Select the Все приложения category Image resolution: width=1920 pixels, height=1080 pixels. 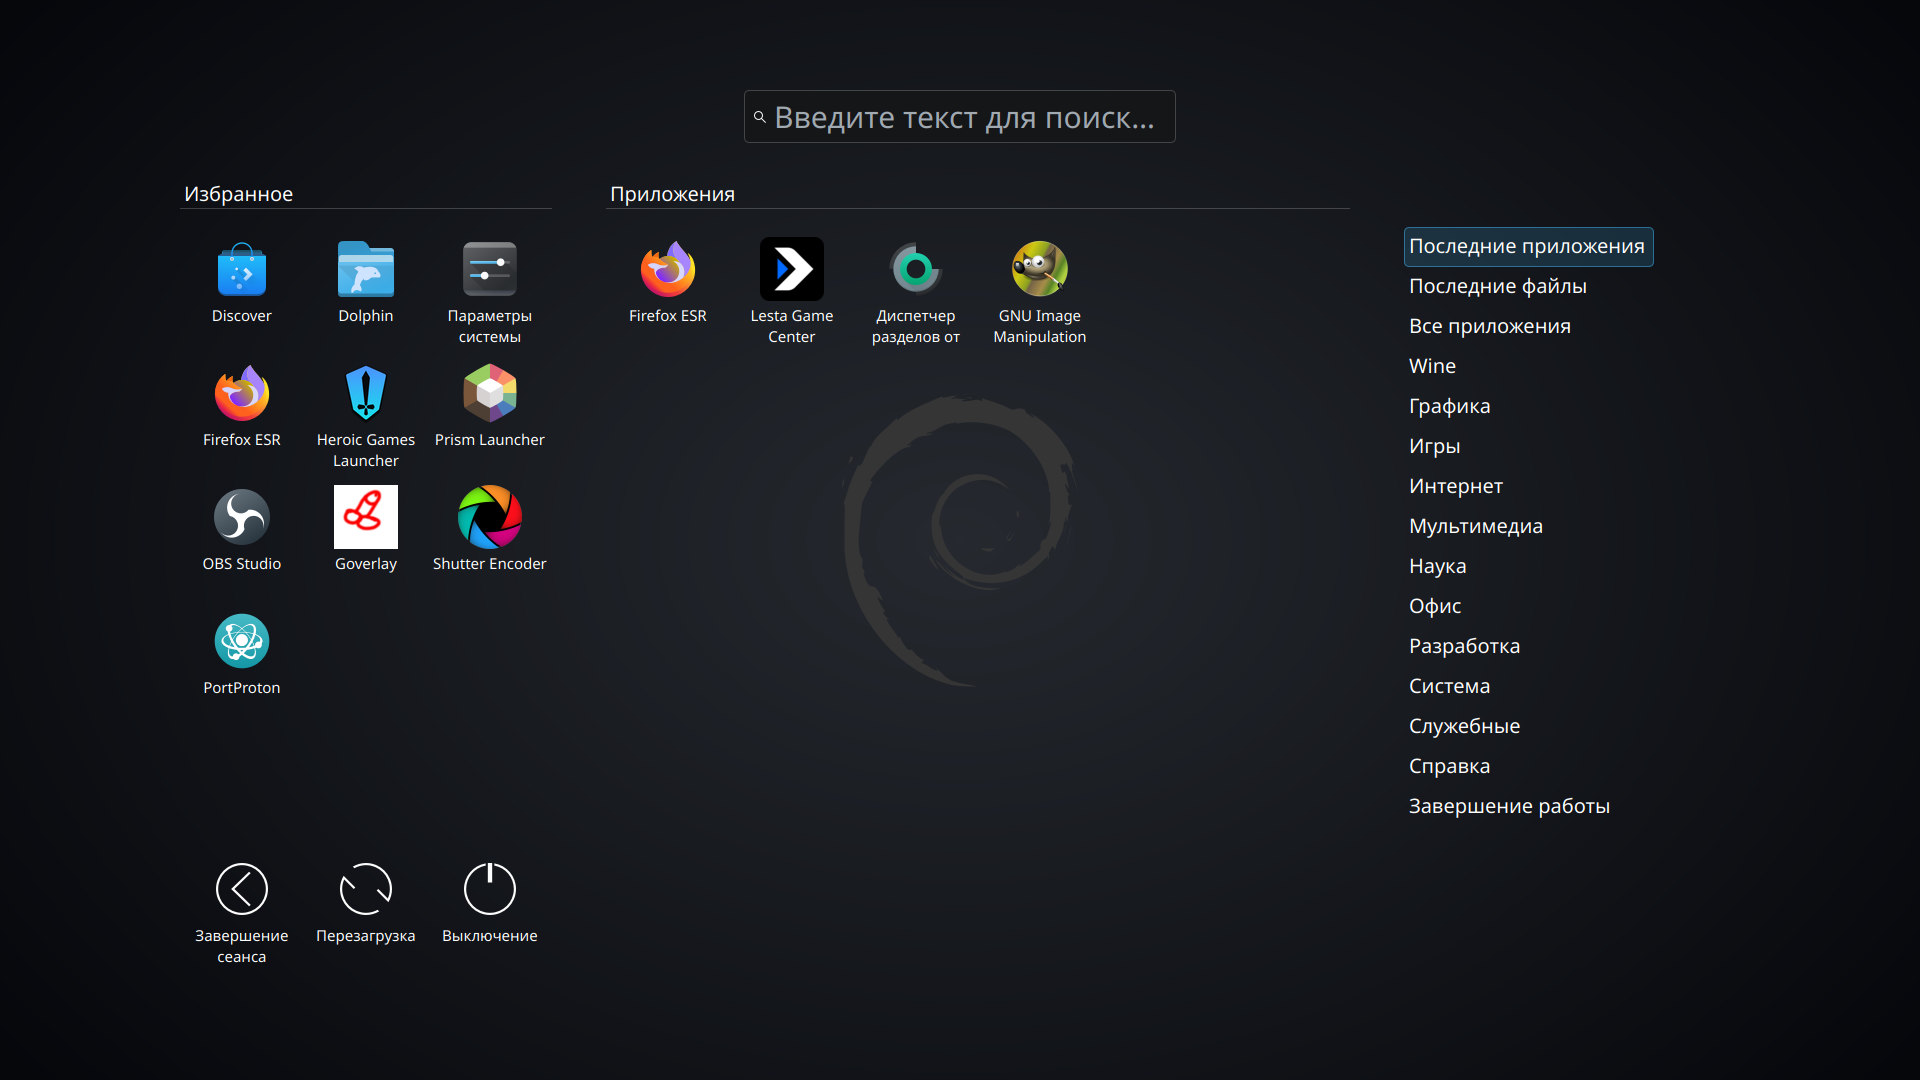[x=1490, y=326]
